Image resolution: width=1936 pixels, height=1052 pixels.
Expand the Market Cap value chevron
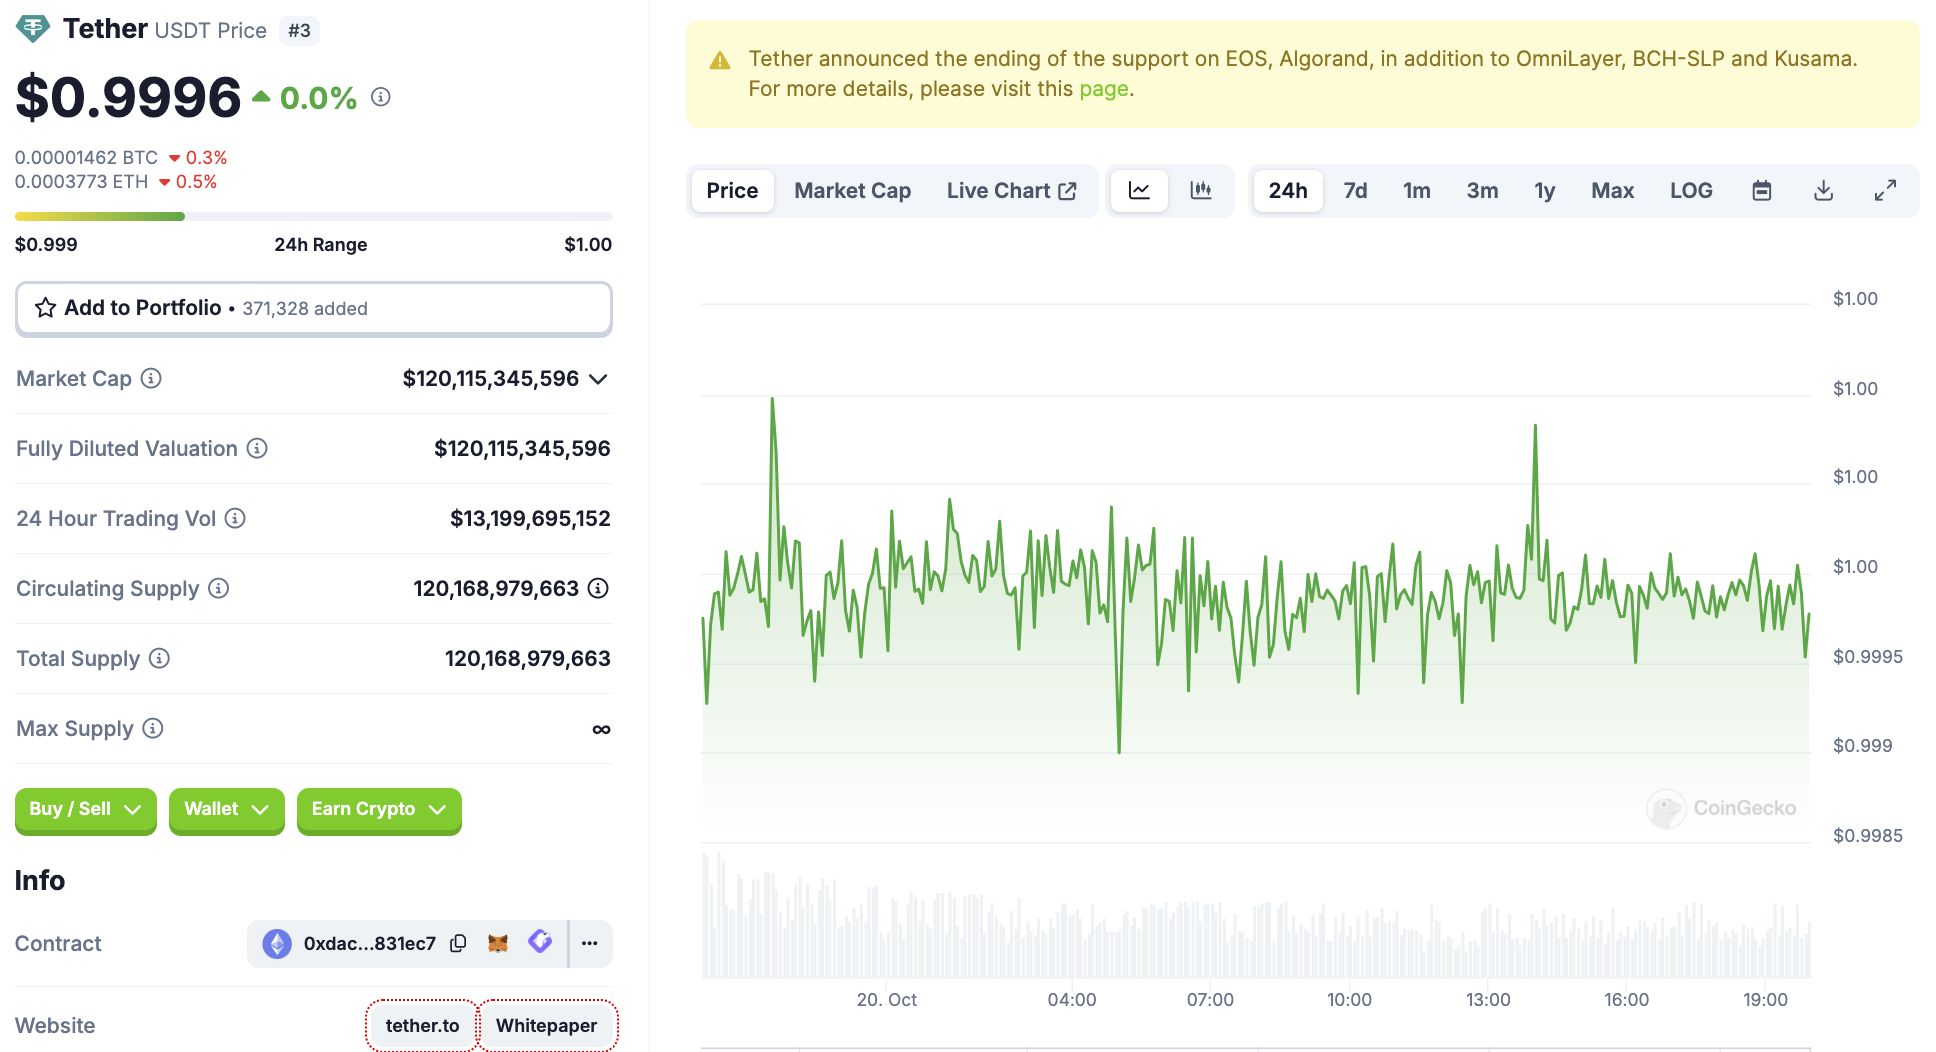[x=598, y=379]
